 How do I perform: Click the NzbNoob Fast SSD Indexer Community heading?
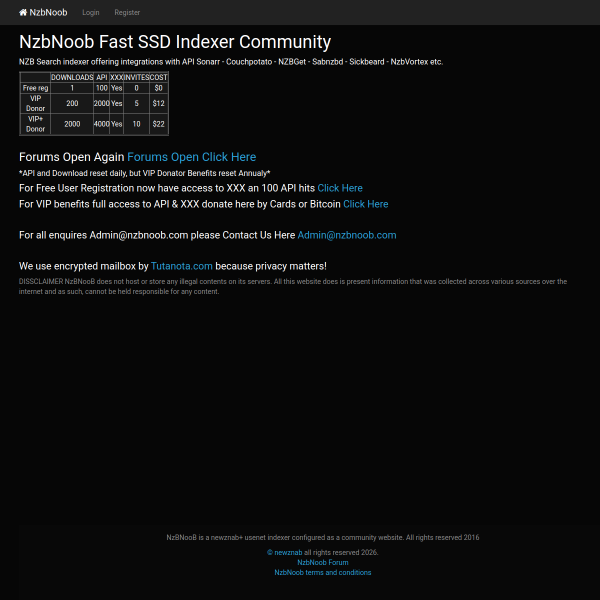click(x=175, y=42)
